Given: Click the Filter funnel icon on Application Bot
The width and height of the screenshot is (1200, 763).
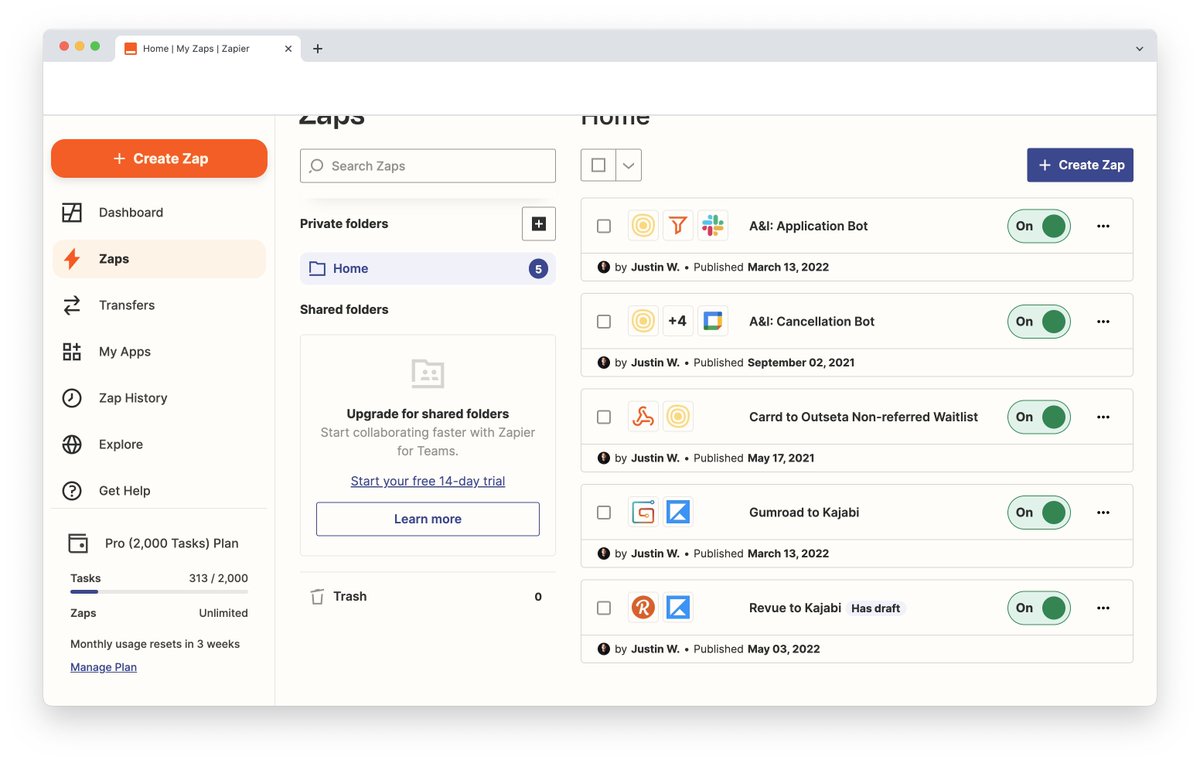Looking at the screenshot, I should coord(678,226).
